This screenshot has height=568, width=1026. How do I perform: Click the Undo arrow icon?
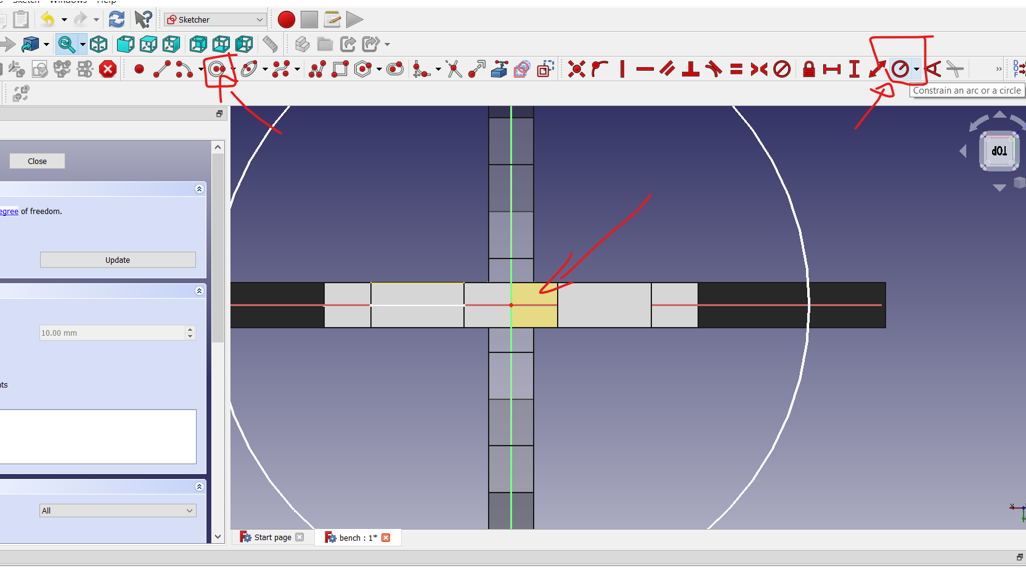pos(48,20)
